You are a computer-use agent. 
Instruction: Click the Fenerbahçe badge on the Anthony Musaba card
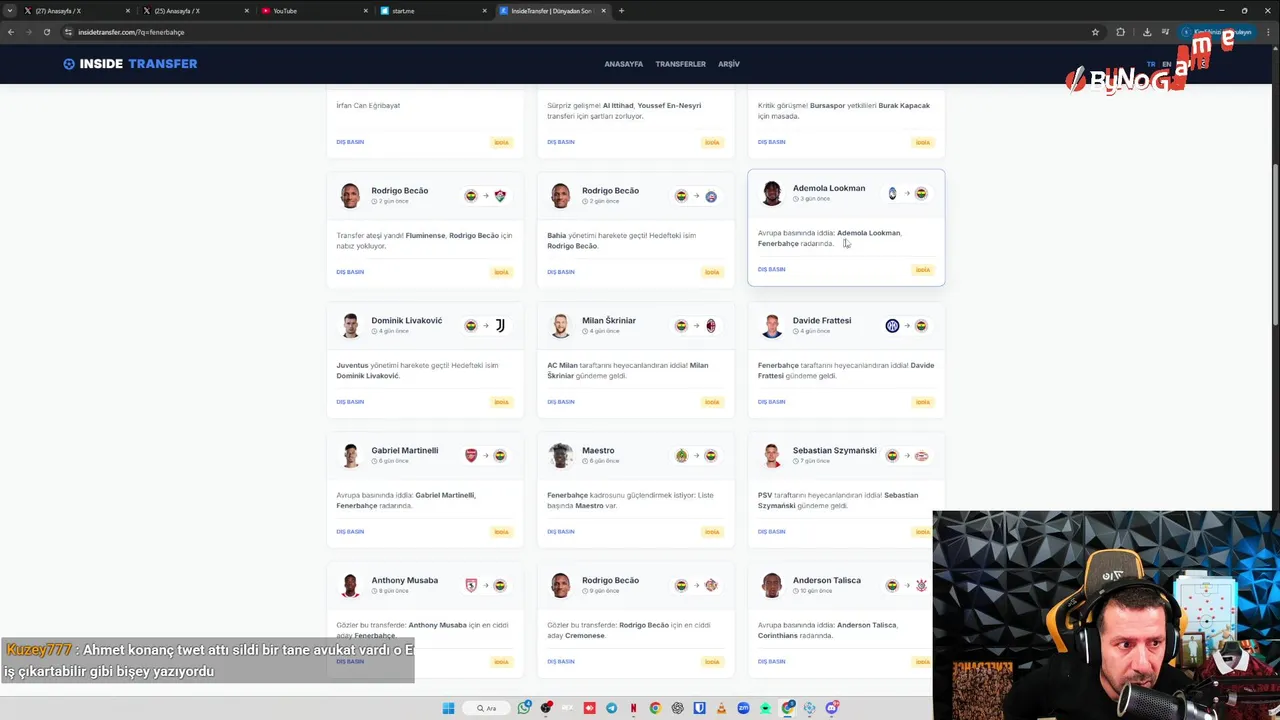click(x=500, y=585)
